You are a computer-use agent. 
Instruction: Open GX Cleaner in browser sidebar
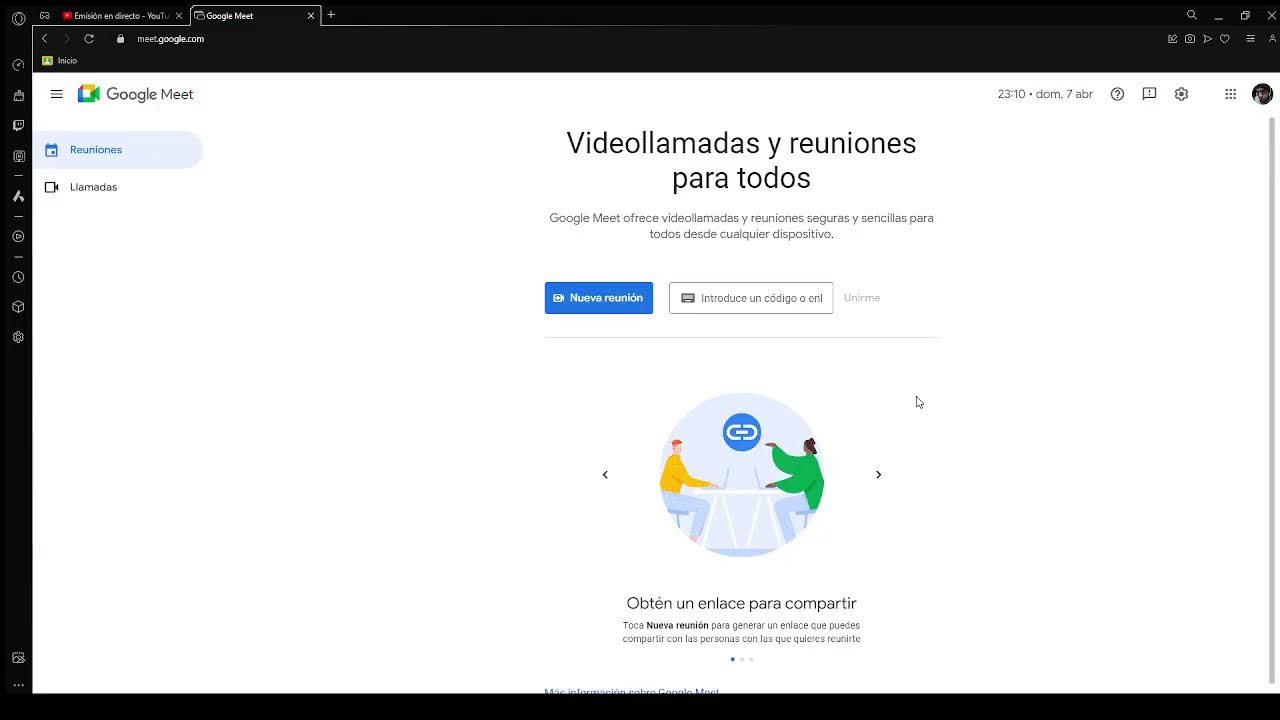[18, 96]
